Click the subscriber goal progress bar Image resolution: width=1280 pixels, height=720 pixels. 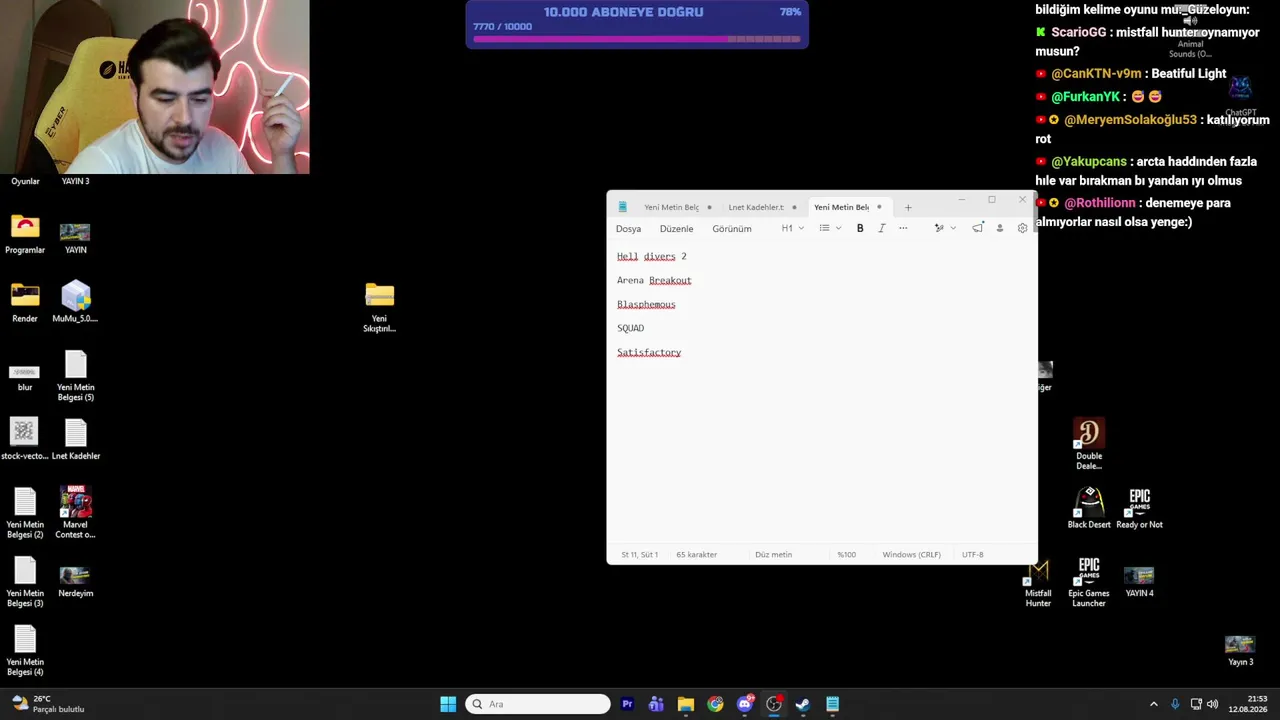coord(637,39)
